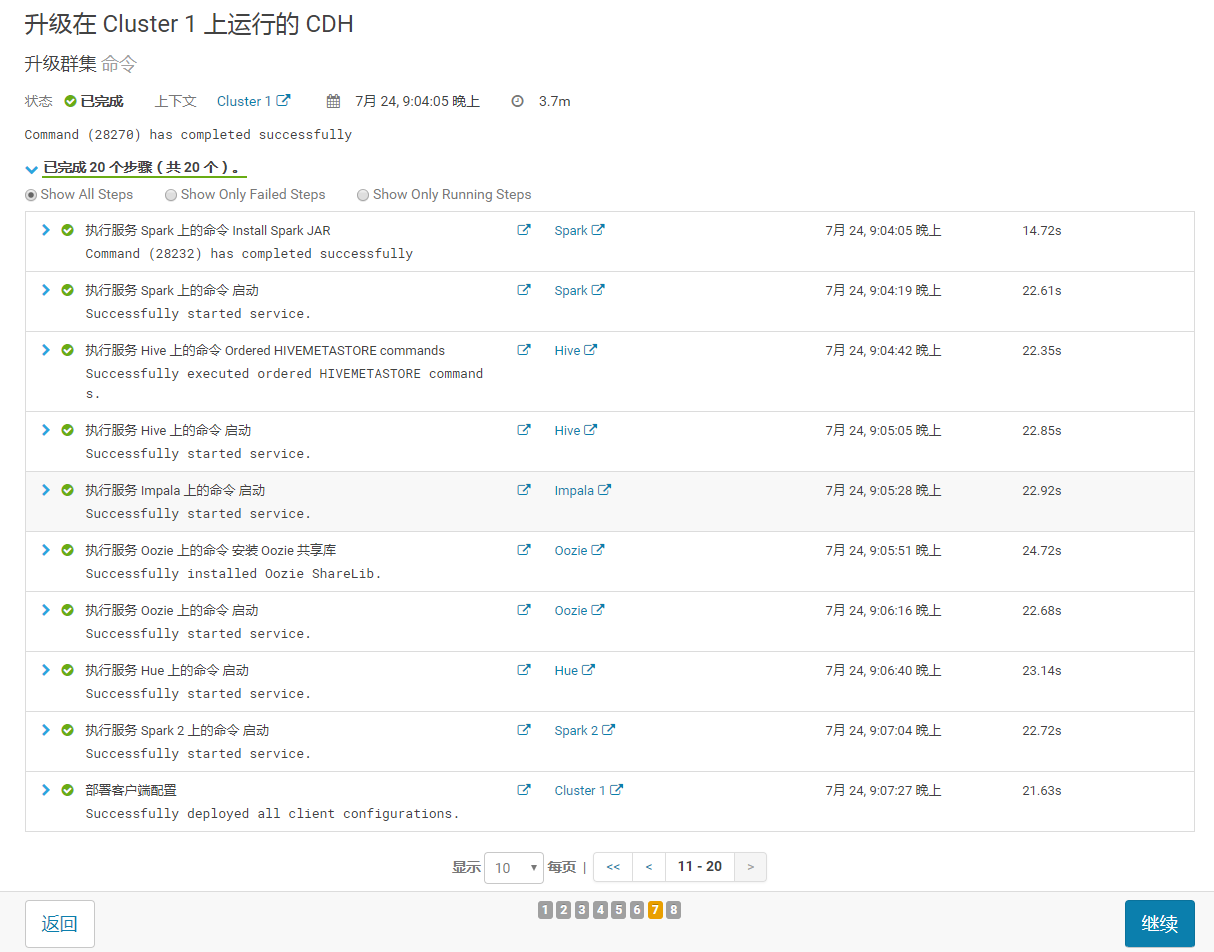Open the per-page count dropdown

click(x=513, y=867)
